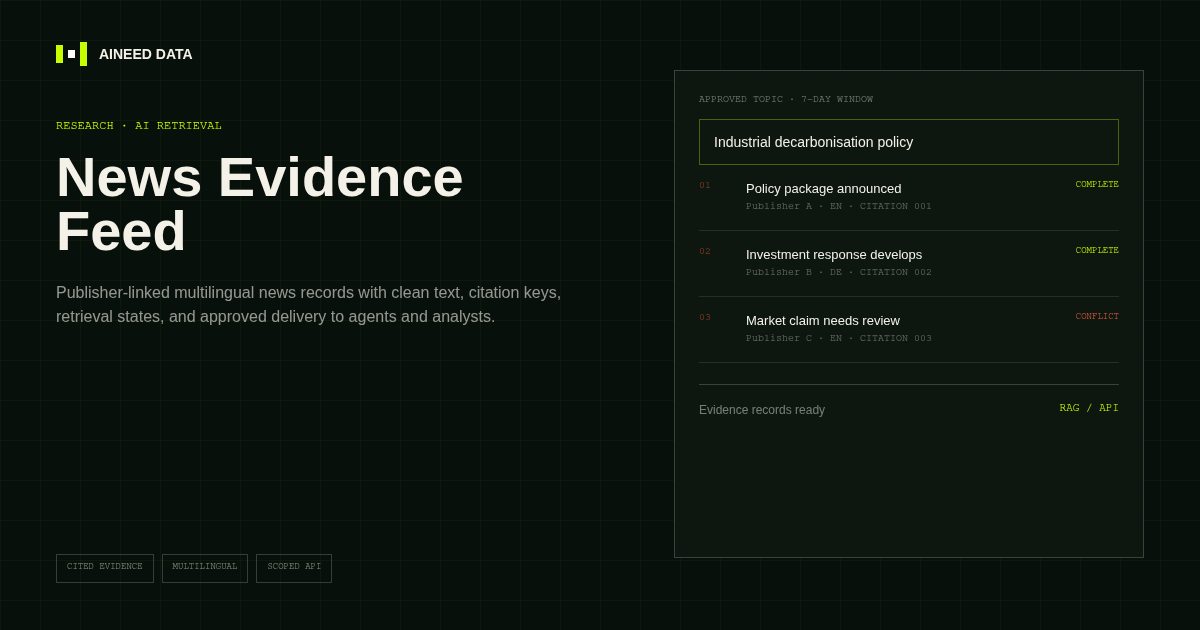Select the RESEARCH · AI RETRIEVAL label
Screen dimensions: 1200x630
pyautogui.click(x=139, y=126)
